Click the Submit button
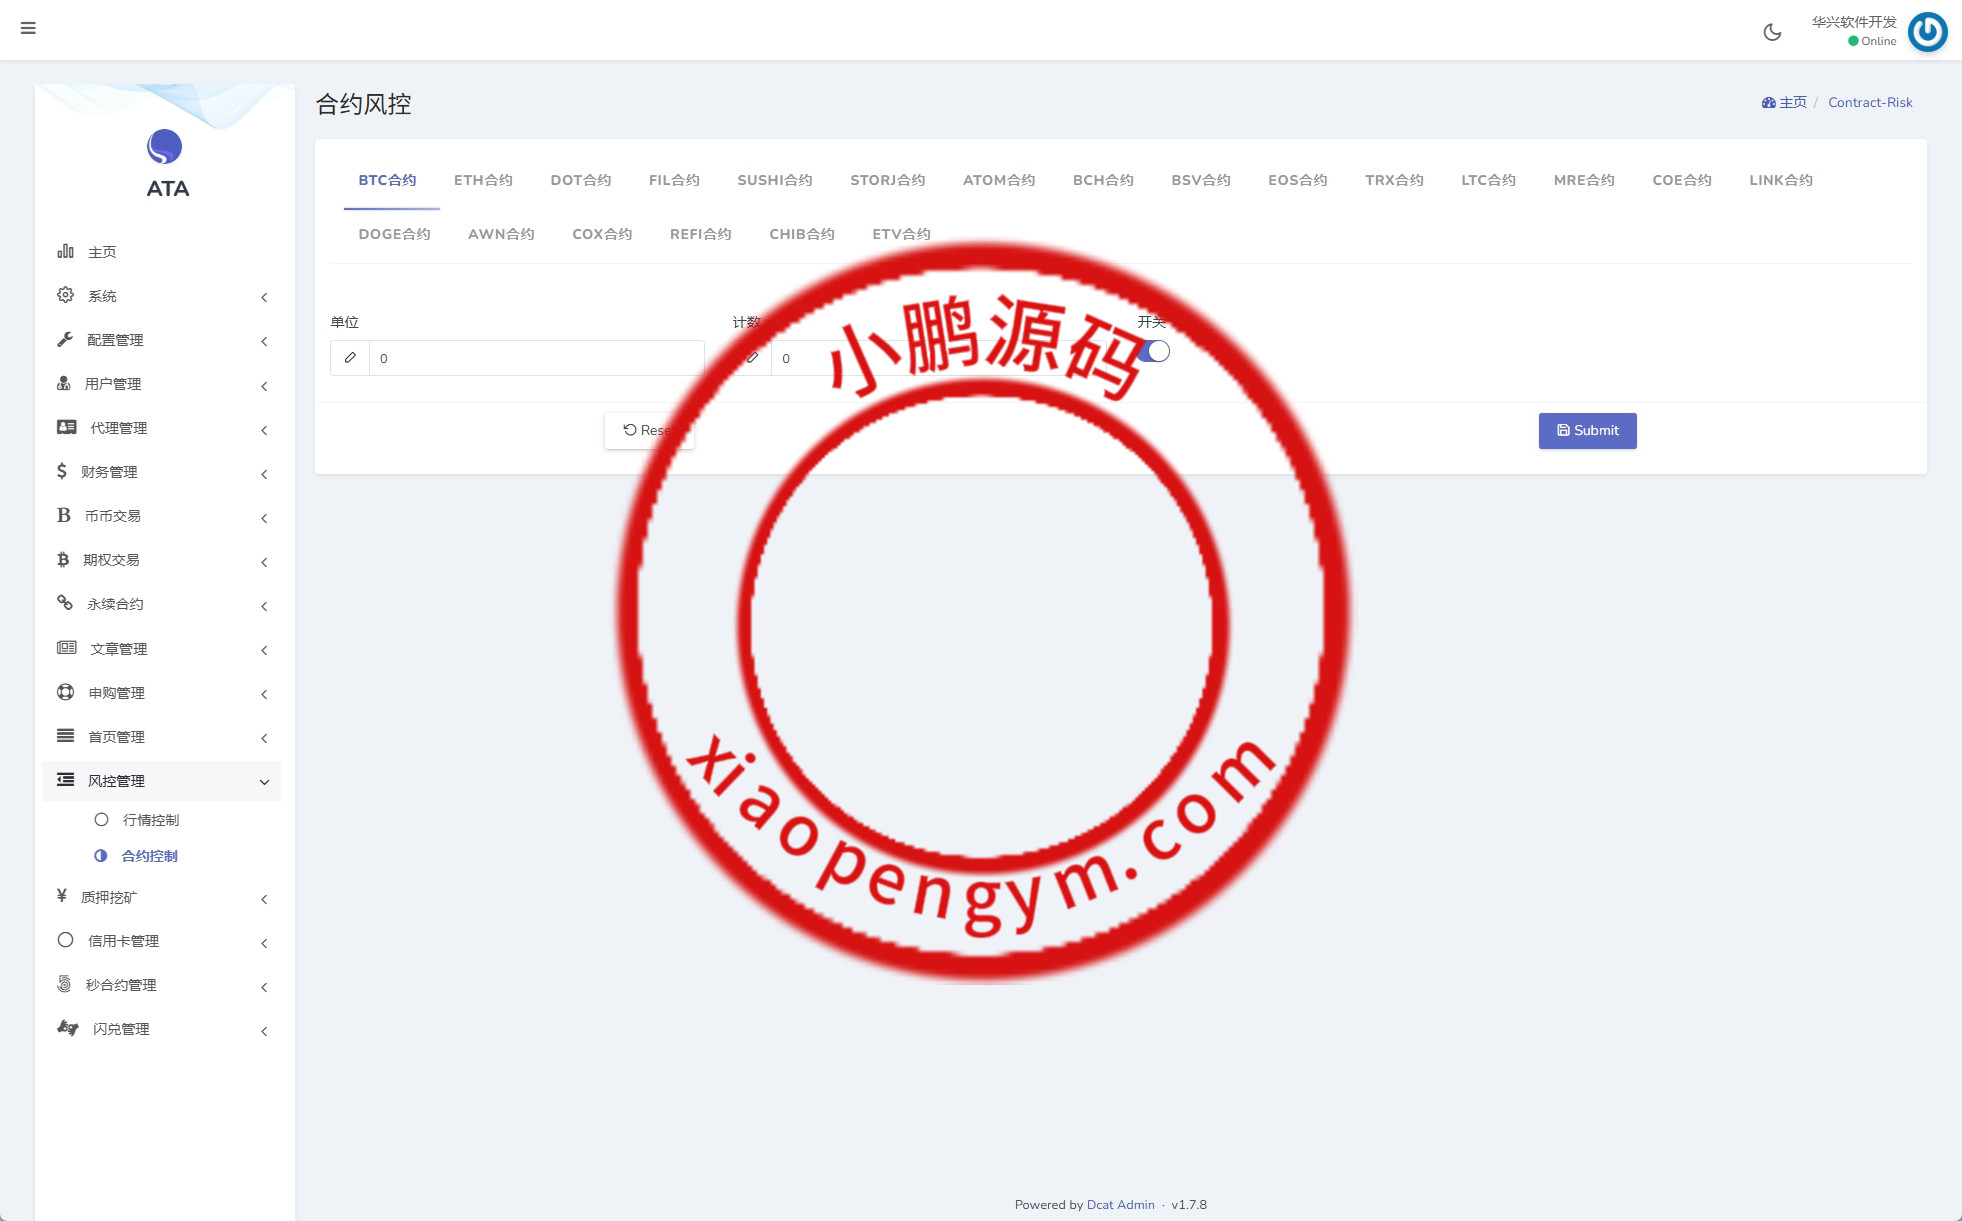1962x1221 pixels. [x=1587, y=431]
